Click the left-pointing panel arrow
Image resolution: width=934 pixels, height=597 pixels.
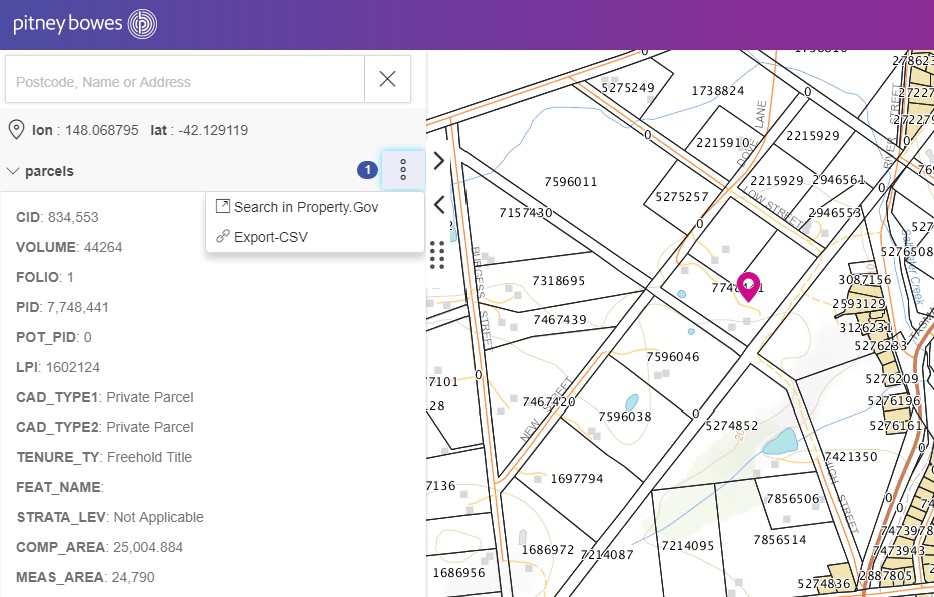pyautogui.click(x=438, y=204)
